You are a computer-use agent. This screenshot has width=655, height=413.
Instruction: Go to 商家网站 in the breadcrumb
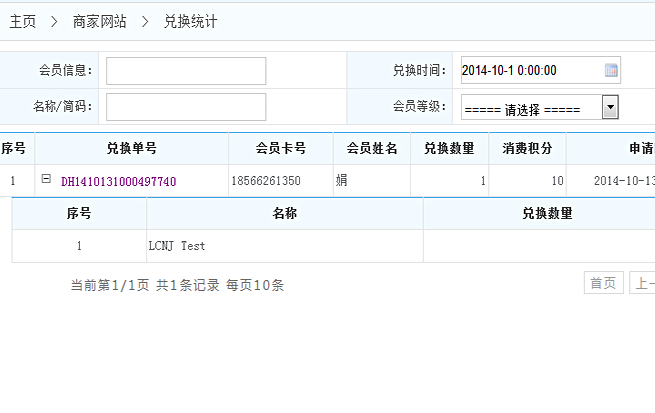pyautogui.click(x=99, y=21)
